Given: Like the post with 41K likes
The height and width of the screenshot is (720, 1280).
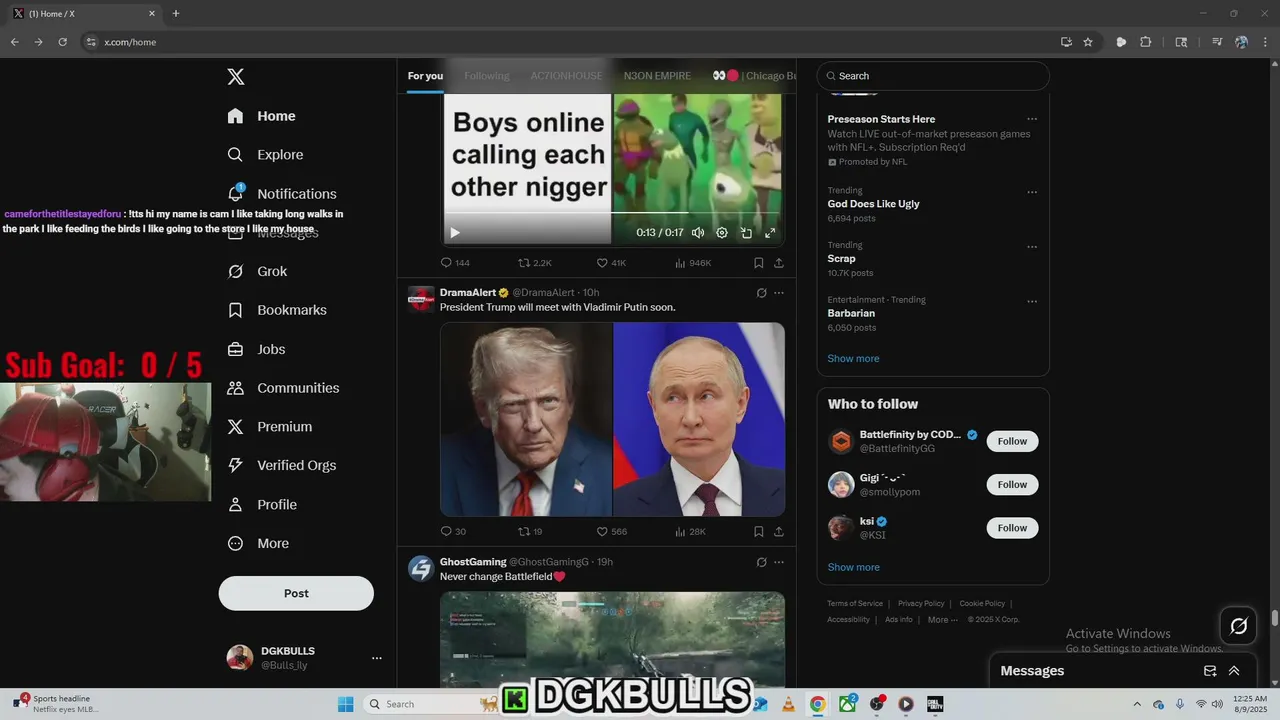Looking at the screenshot, I should point(611,263).
